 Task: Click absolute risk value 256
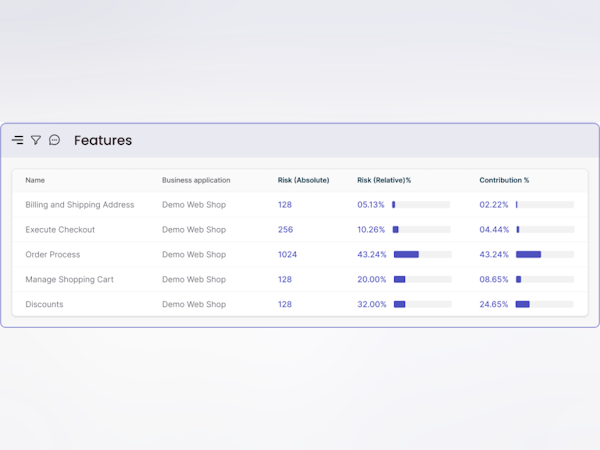point(285,230)
